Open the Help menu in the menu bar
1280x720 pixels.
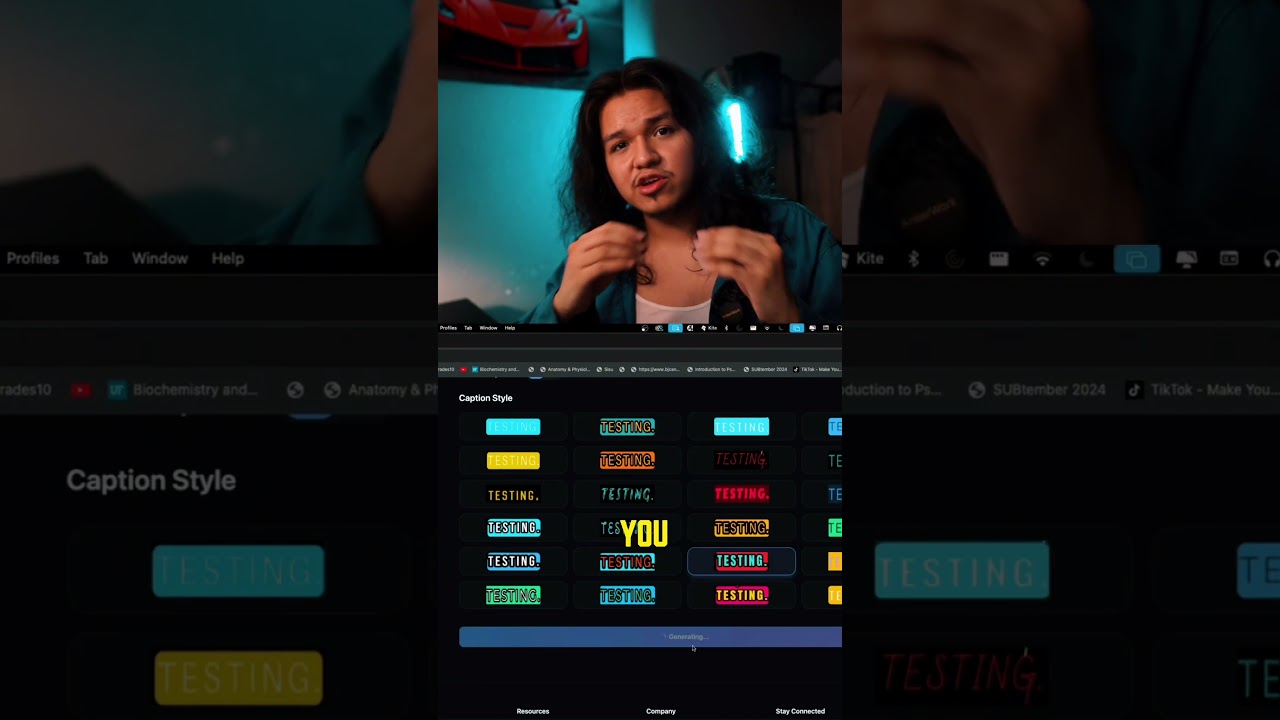[510, 328]
